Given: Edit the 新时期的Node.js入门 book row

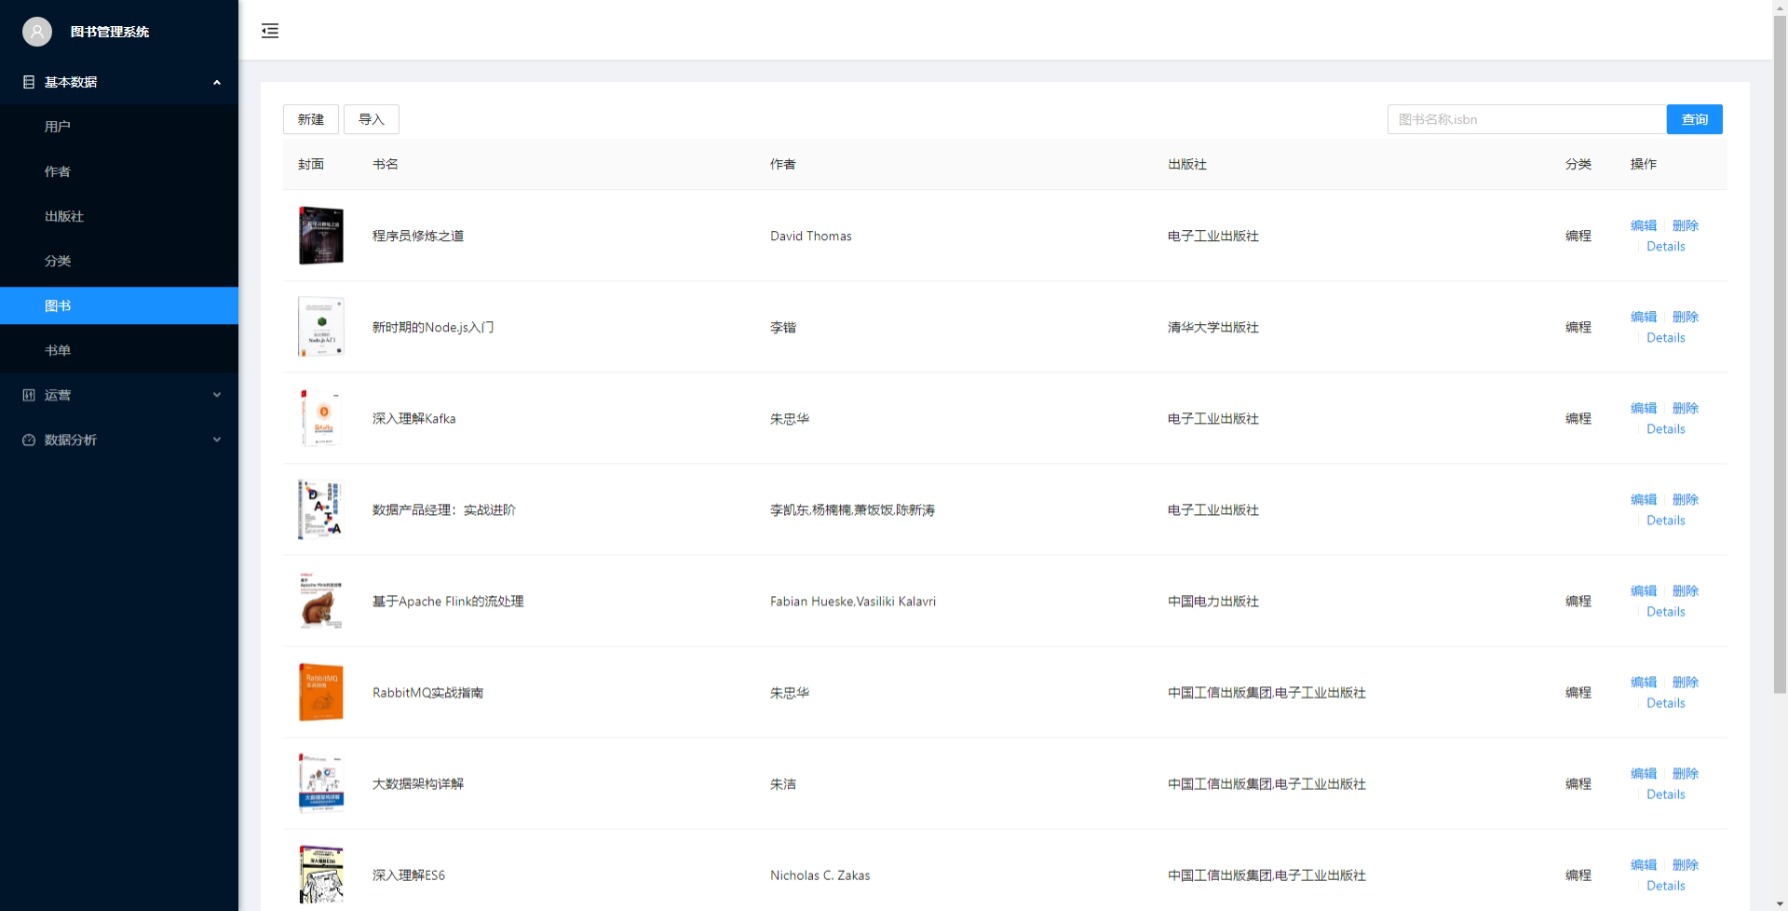Looking at the screenshot, I should click(x=1643, y=317).
